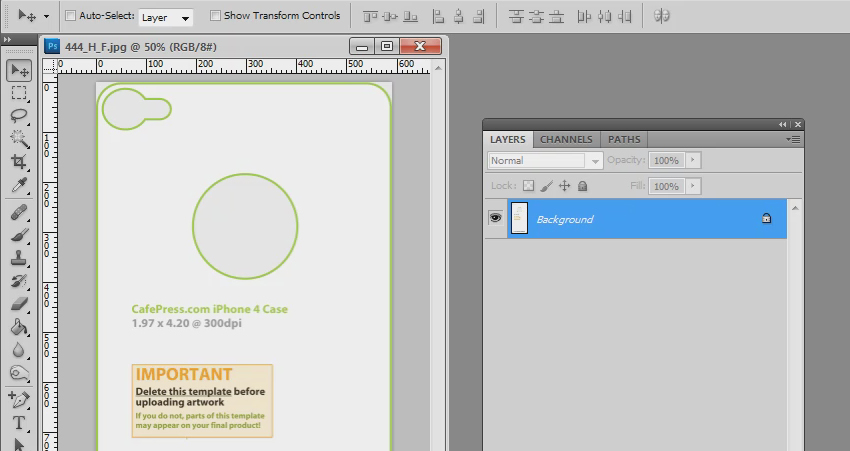
Task: Click Align Right Edges icon
Action: click(479, 16)
